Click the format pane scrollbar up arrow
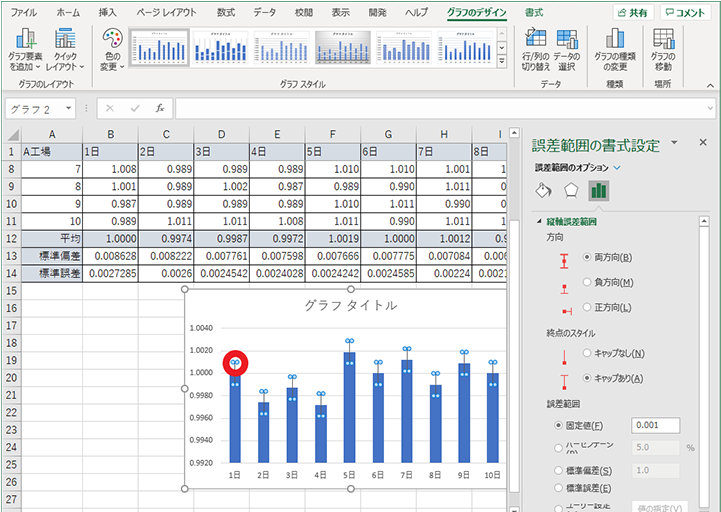This screenshot has width=721, height=512. [704, 222]
